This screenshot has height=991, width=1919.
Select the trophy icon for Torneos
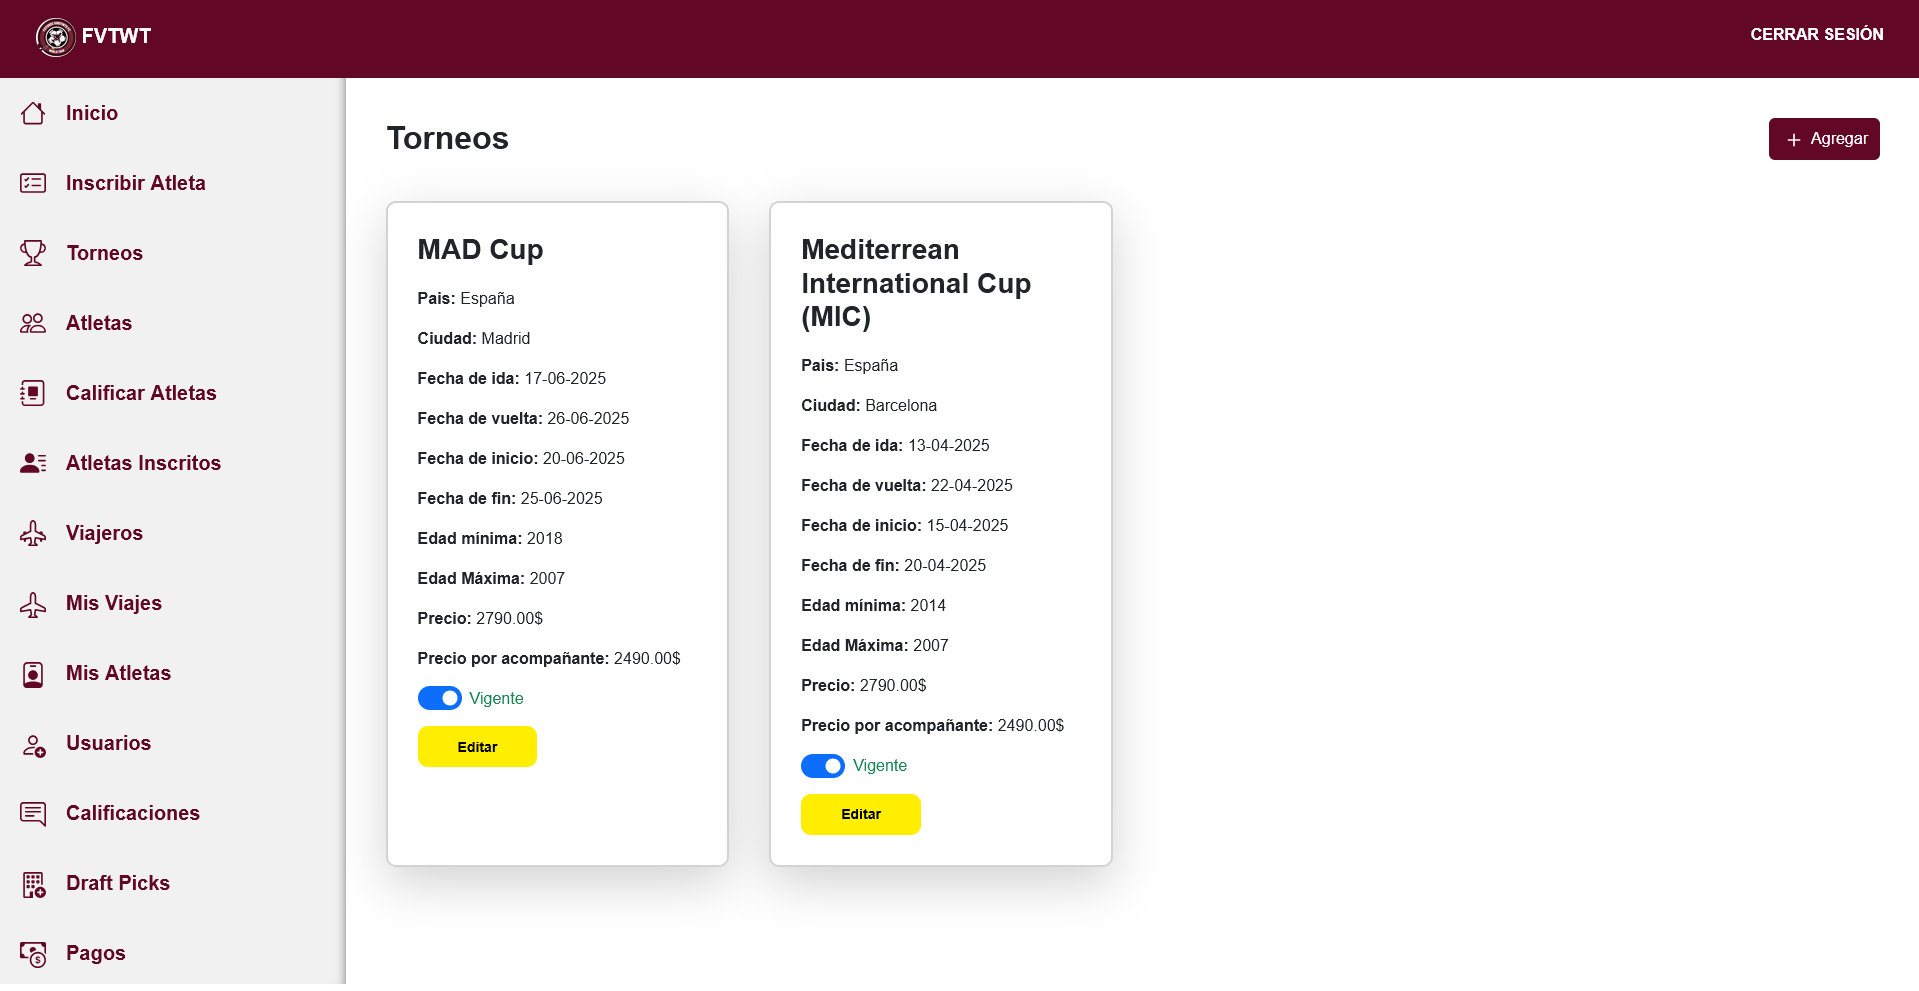33,253
